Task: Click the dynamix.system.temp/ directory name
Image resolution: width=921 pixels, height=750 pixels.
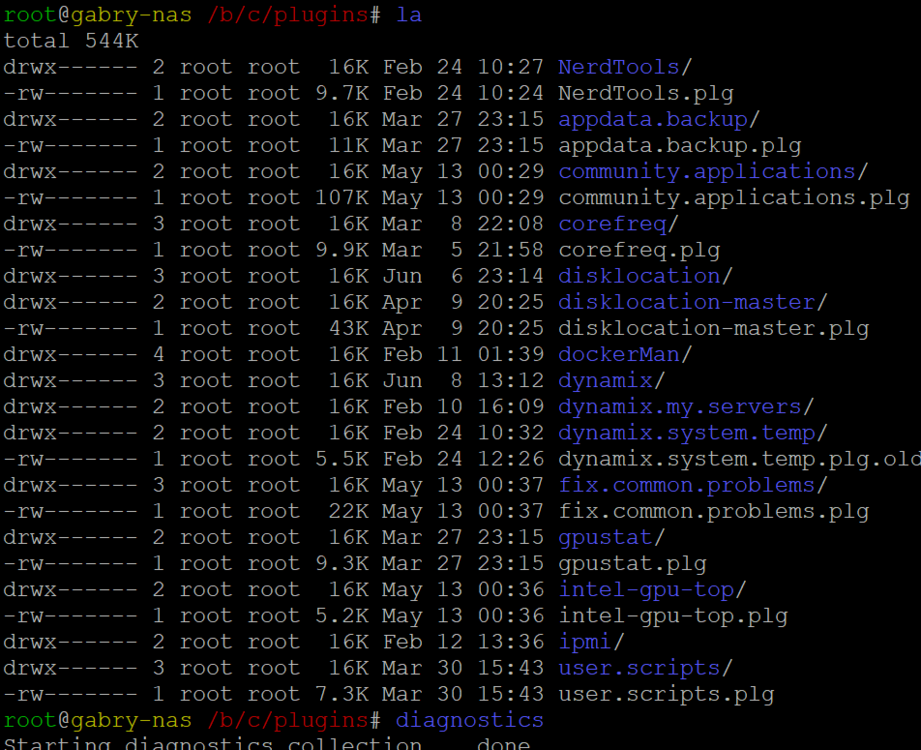Action: (x=693, y=433)
